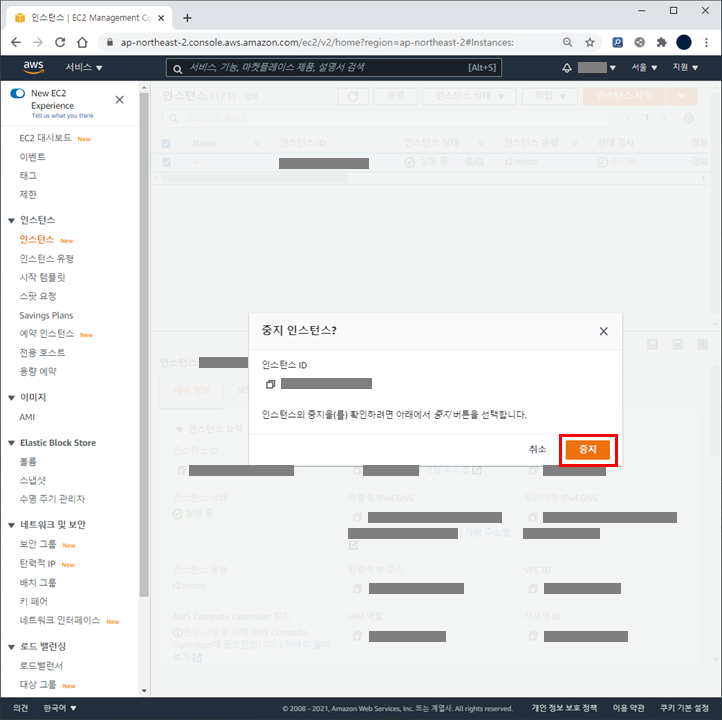
Task: Go to 이벤트 in the sidebar
Action: [32, 157]
